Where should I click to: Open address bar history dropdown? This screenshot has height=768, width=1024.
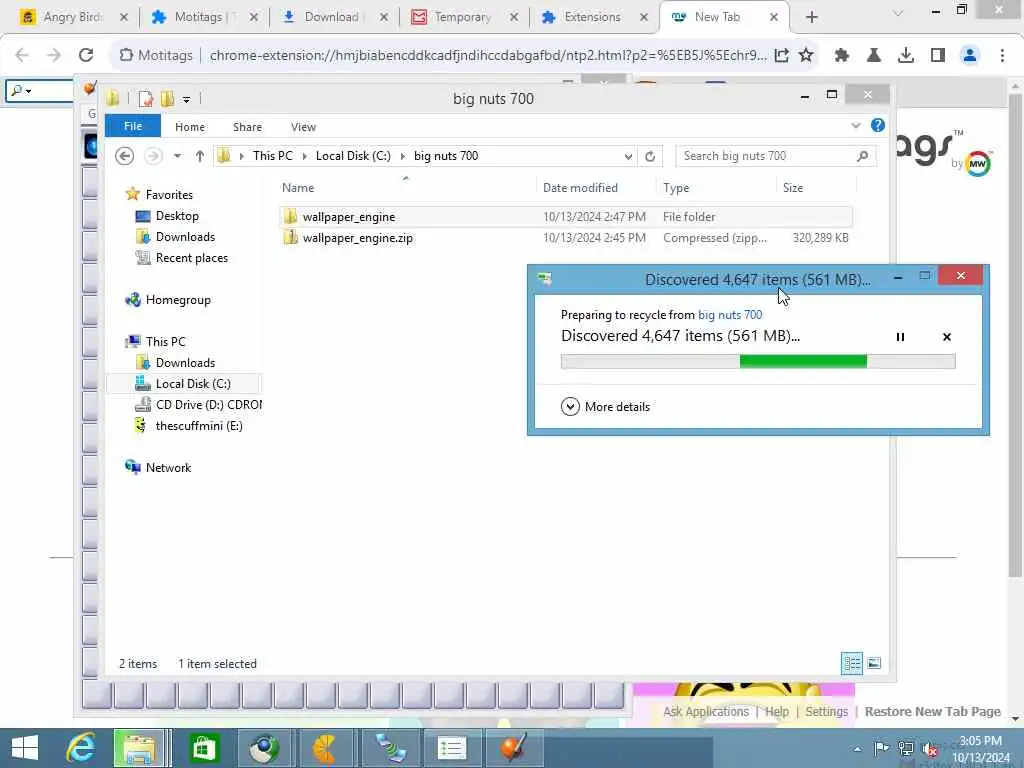click(x=628, y=156)
